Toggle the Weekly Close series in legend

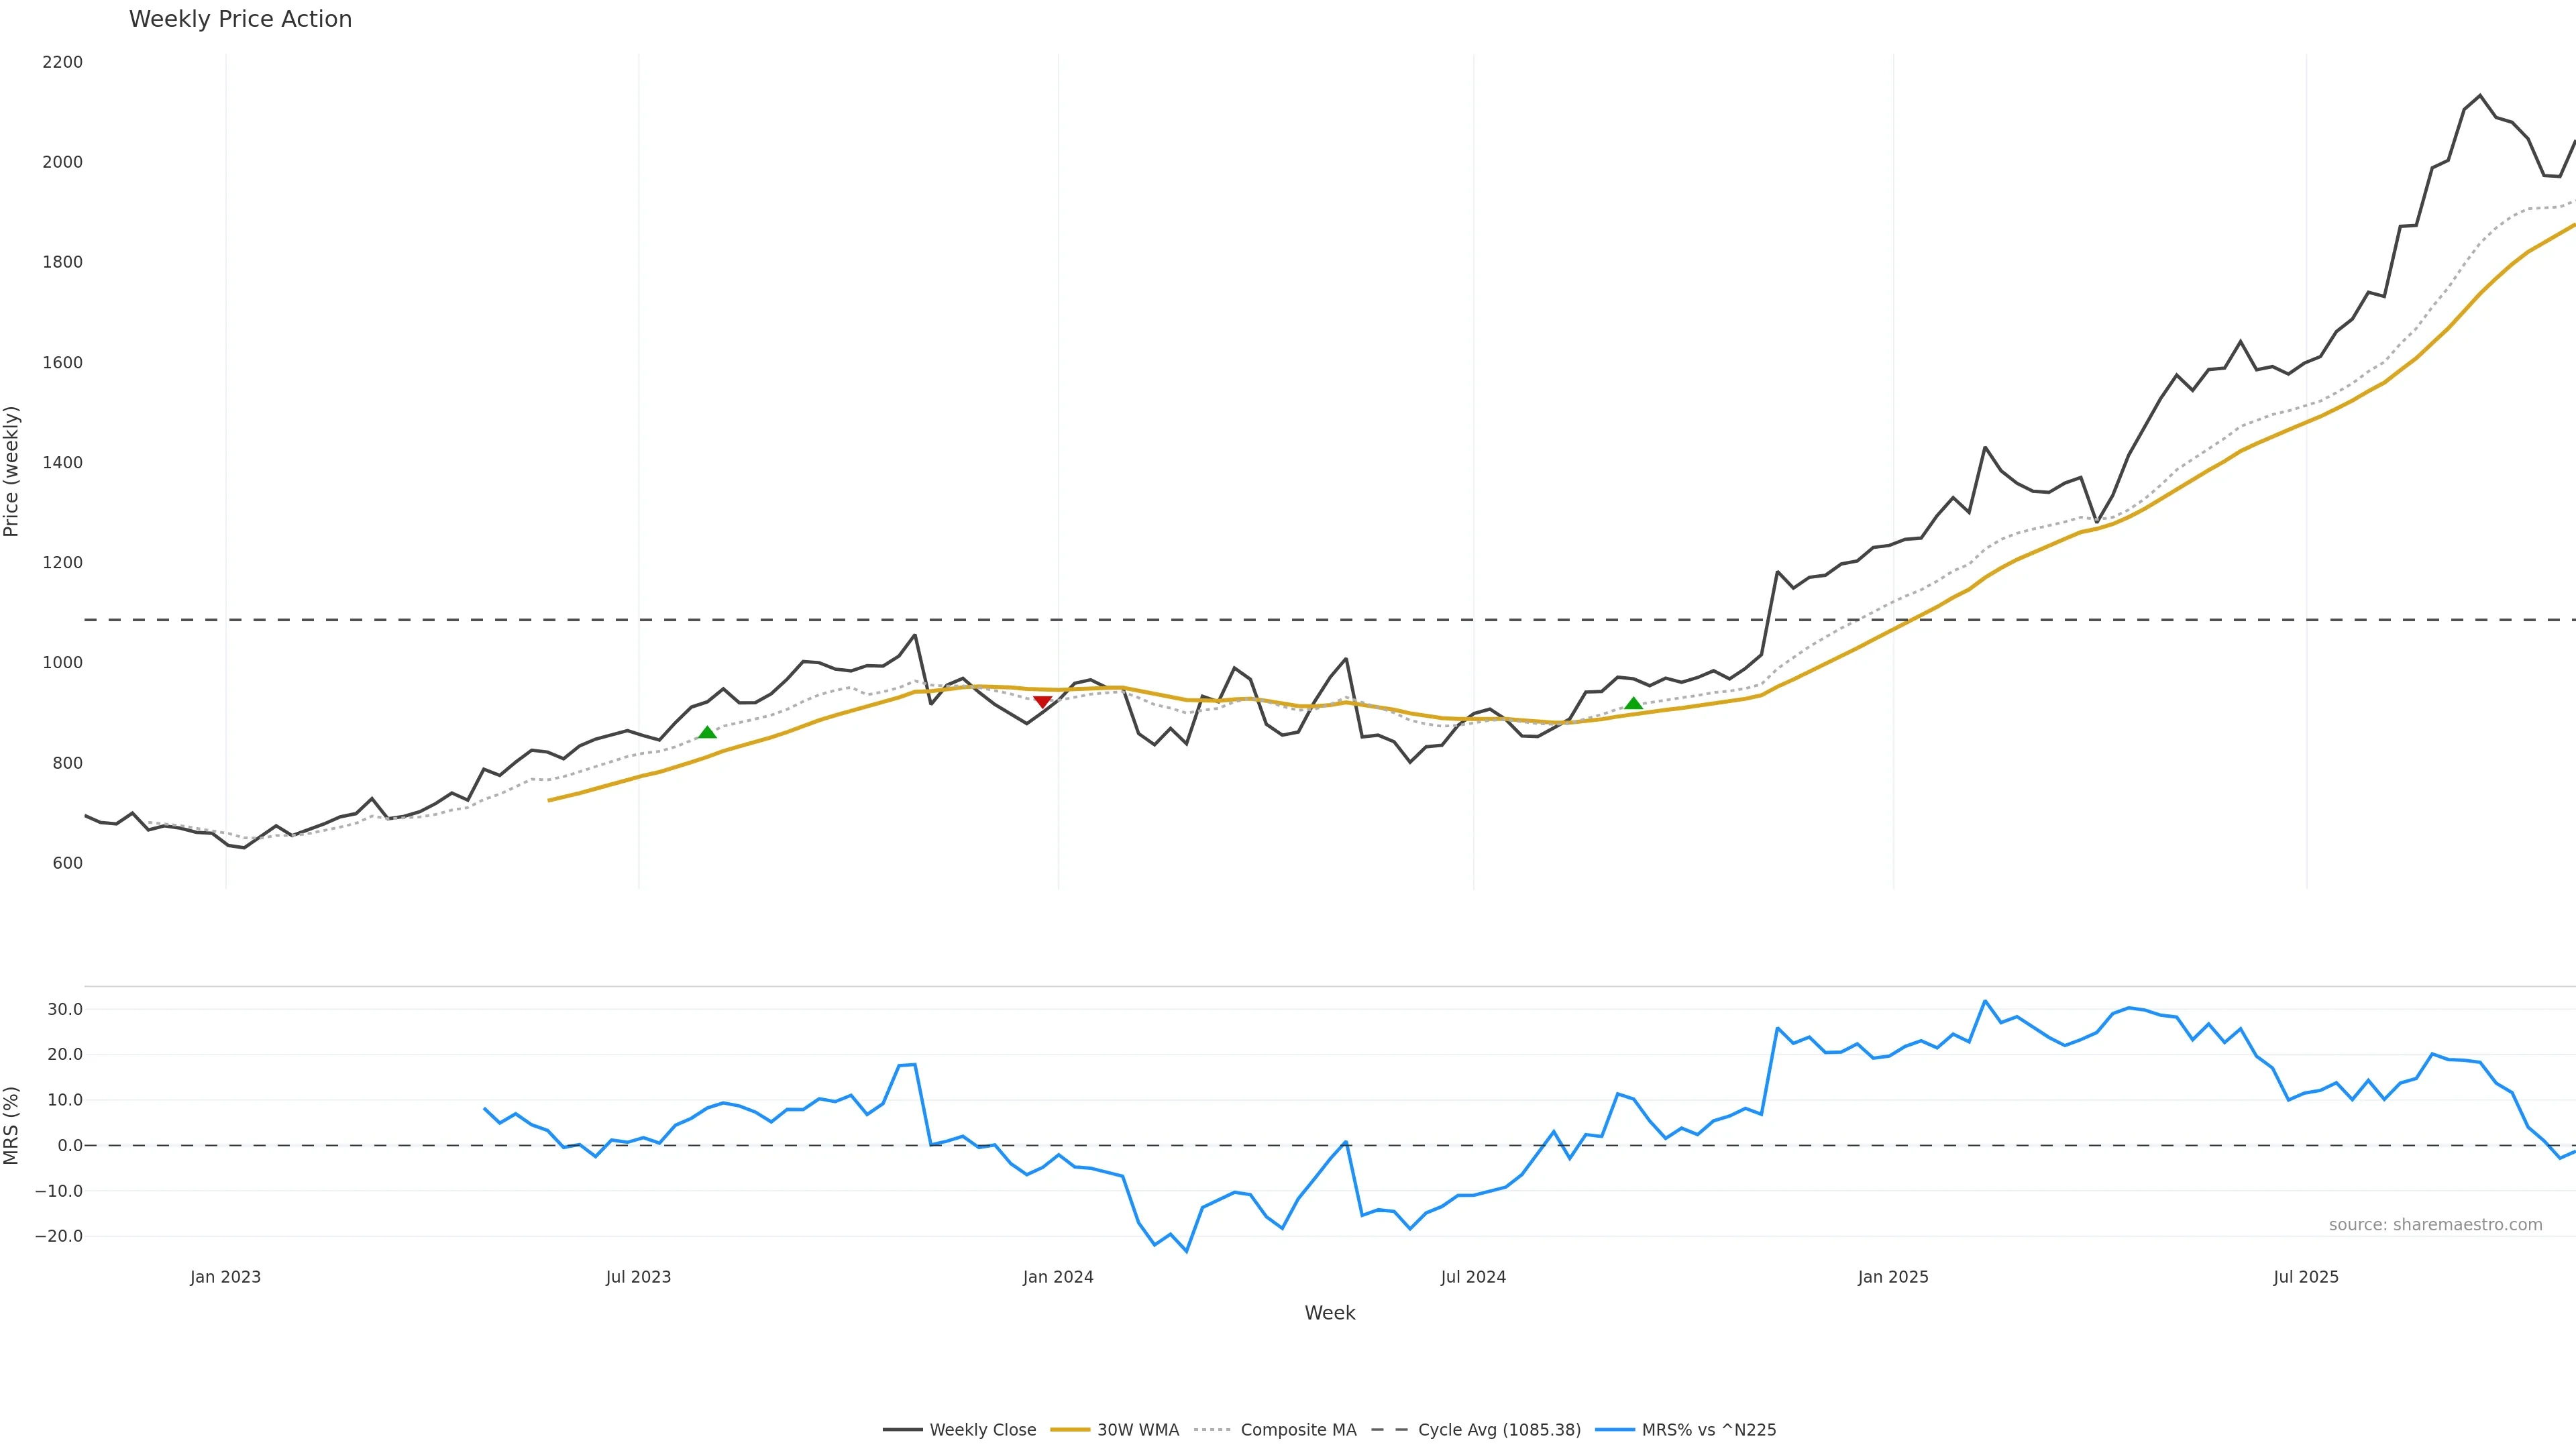(x=982, y=1430)
